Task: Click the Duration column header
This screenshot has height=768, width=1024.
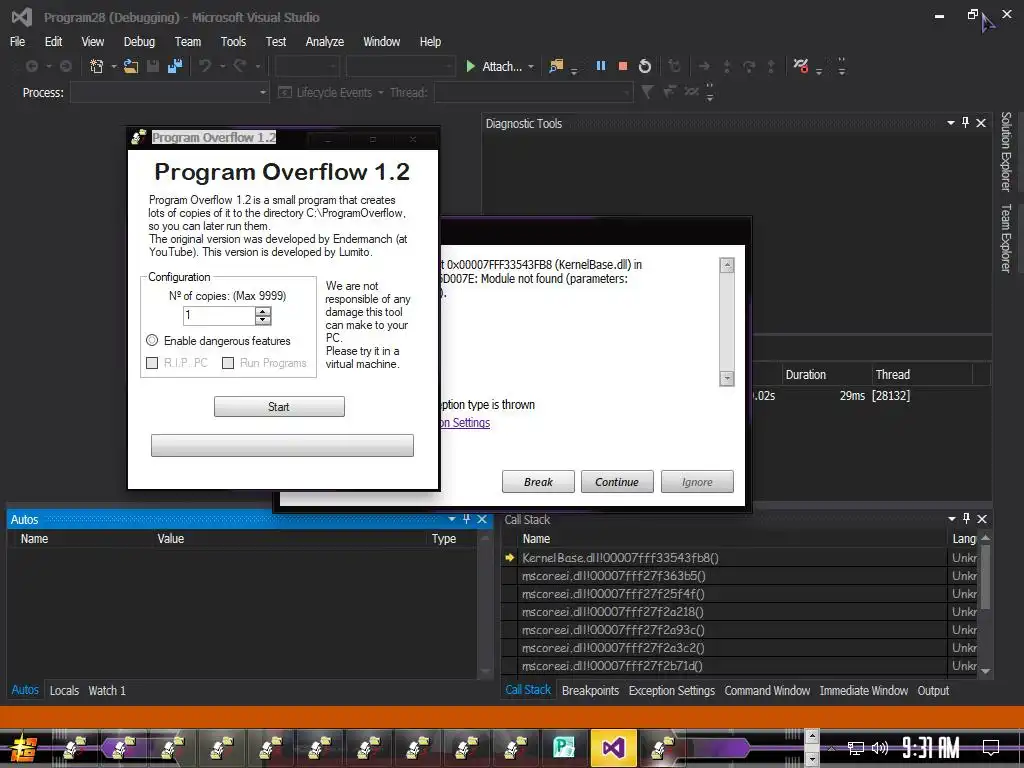Action: click(x=827, y=374)
